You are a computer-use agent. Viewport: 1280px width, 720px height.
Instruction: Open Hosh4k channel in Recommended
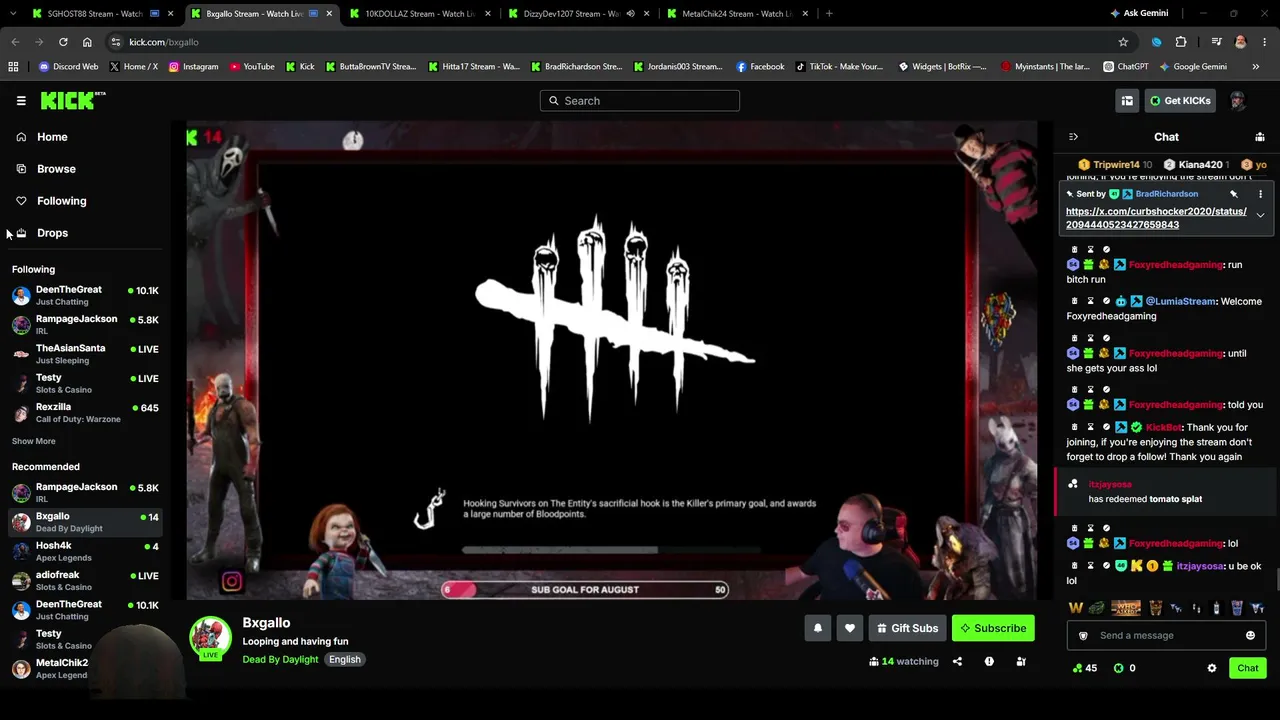[86, 551]
